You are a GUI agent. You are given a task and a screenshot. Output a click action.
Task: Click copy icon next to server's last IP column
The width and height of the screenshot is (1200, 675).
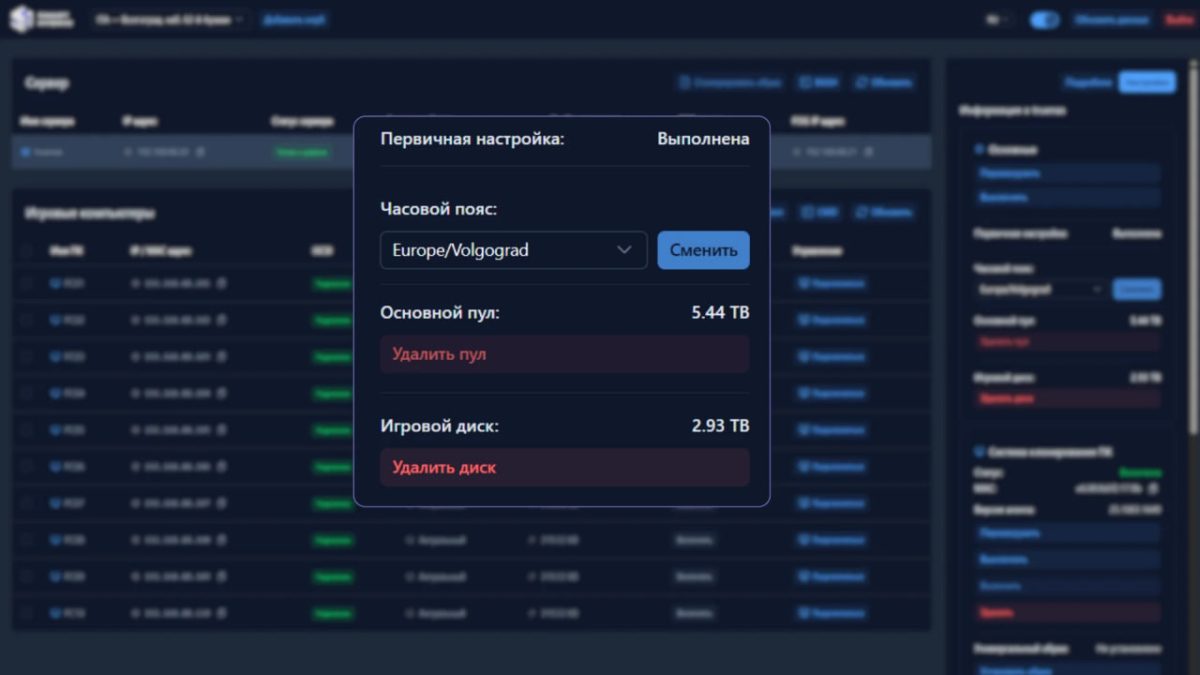coord(868,152)
